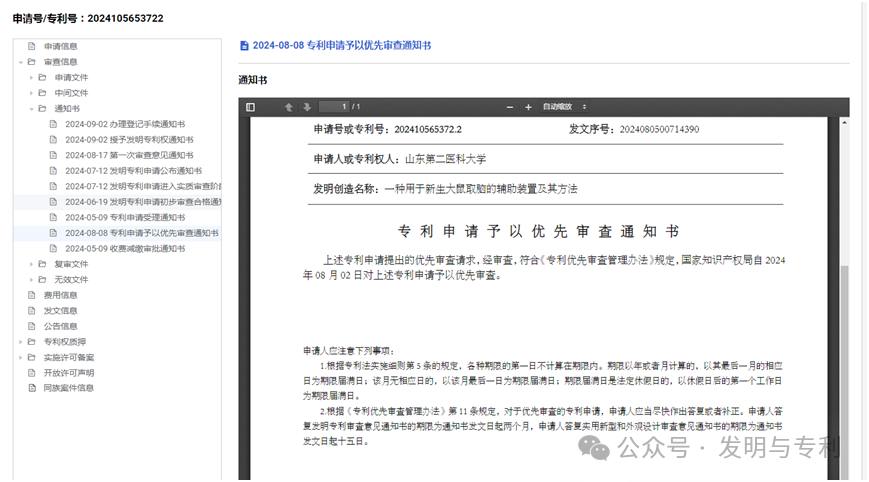Expand the 专利权质押 tree node
Screen dimensions: 869x482
[21, 342]
